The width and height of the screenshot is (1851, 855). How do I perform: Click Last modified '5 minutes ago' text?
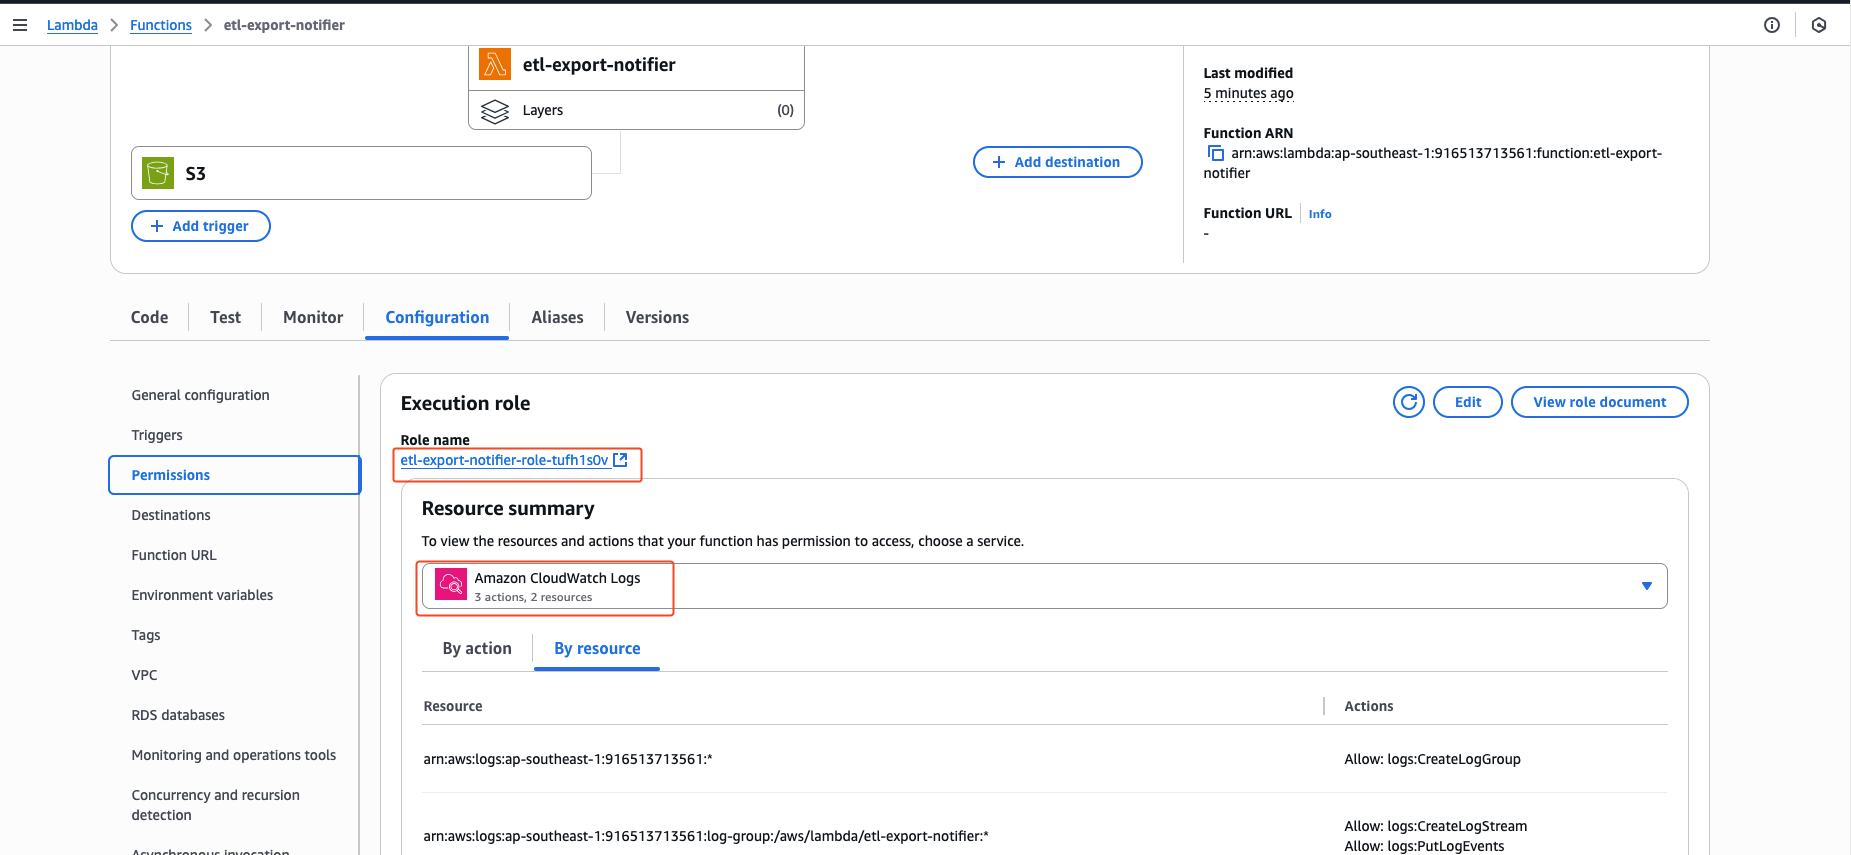tap(1248, 93)
